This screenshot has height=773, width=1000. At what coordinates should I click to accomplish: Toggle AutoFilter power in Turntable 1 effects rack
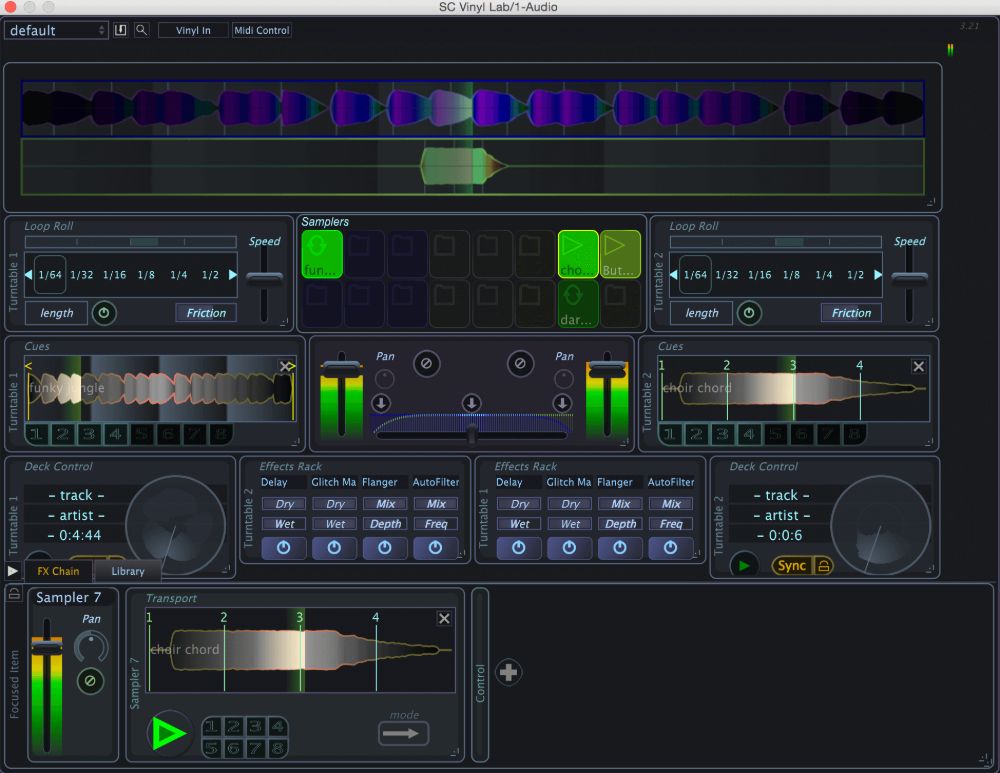(671, 548)
